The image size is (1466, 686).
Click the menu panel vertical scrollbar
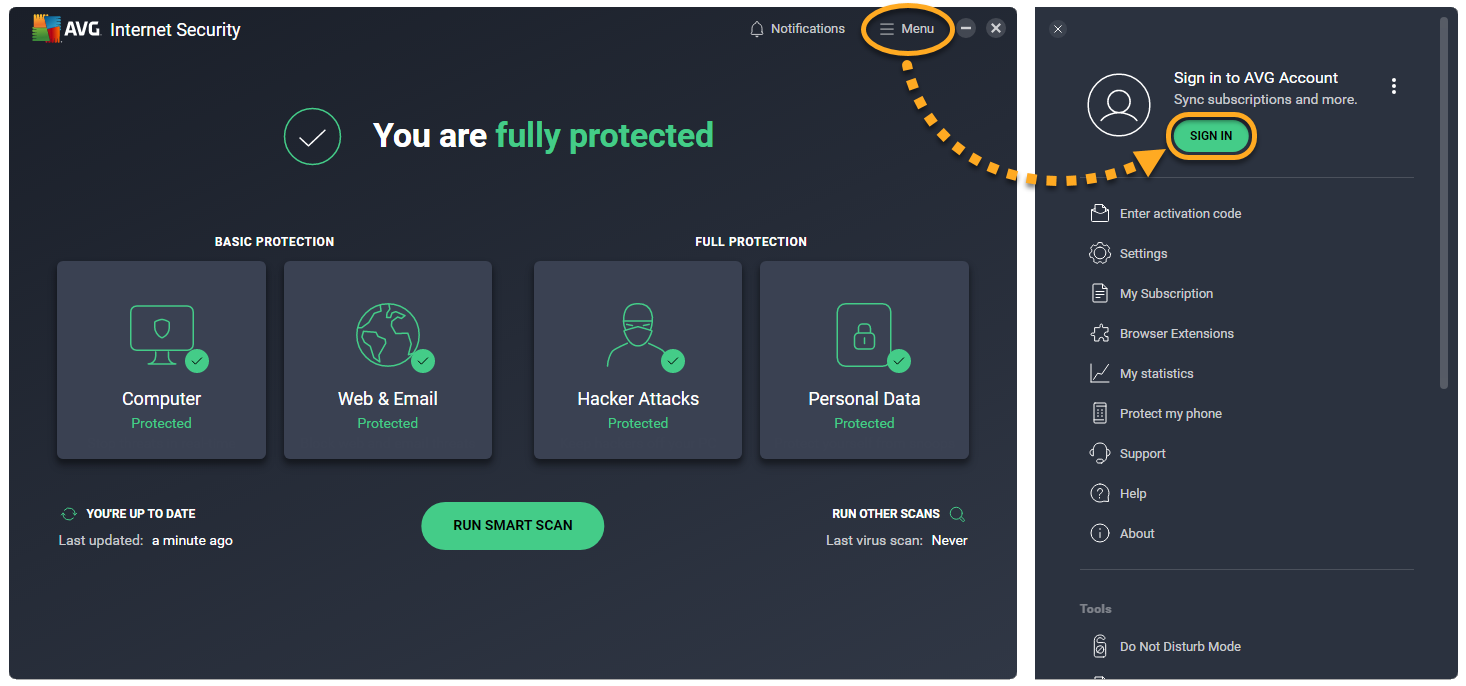click(1443, 200)
